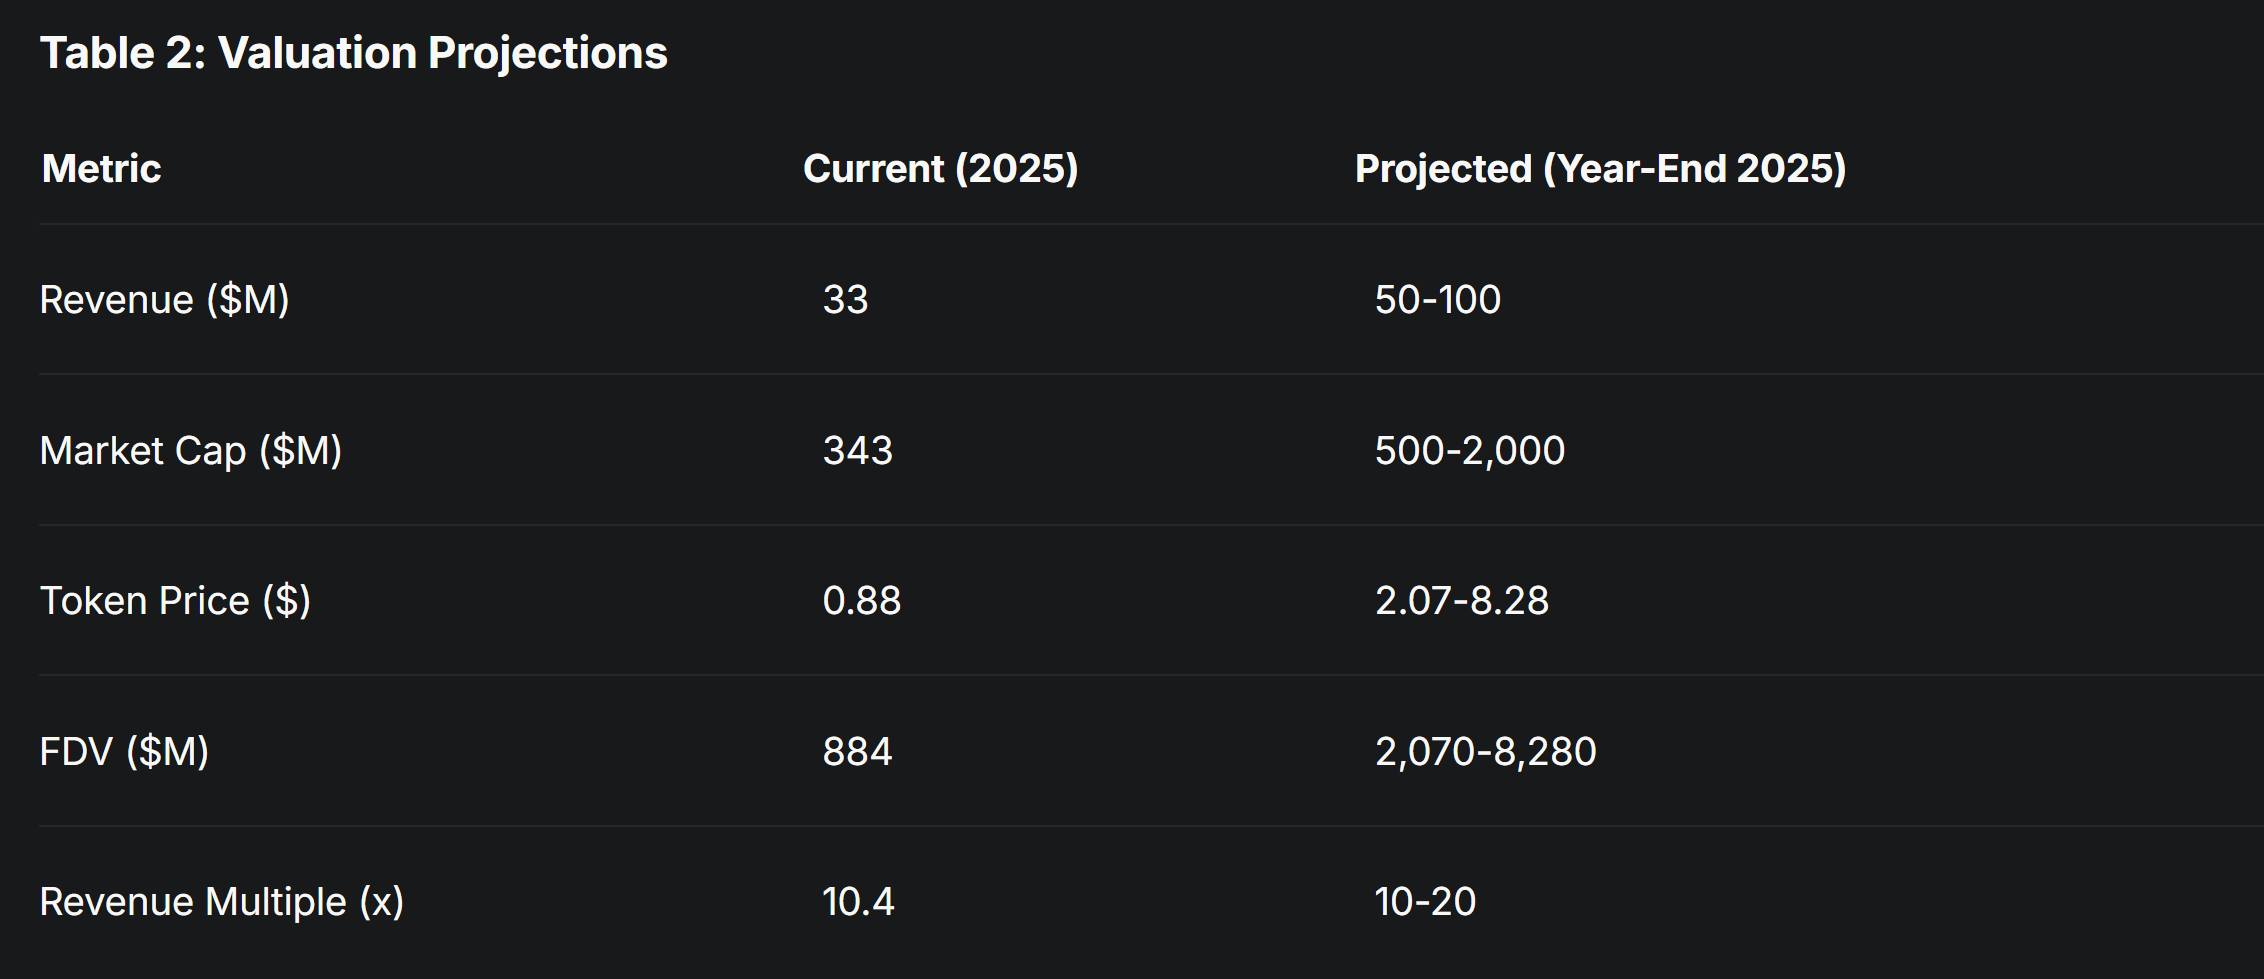Select the Revenue ($M) row label
This screenshot has width=2264, height=979.
pyautogui.click(x=165, y=300)
